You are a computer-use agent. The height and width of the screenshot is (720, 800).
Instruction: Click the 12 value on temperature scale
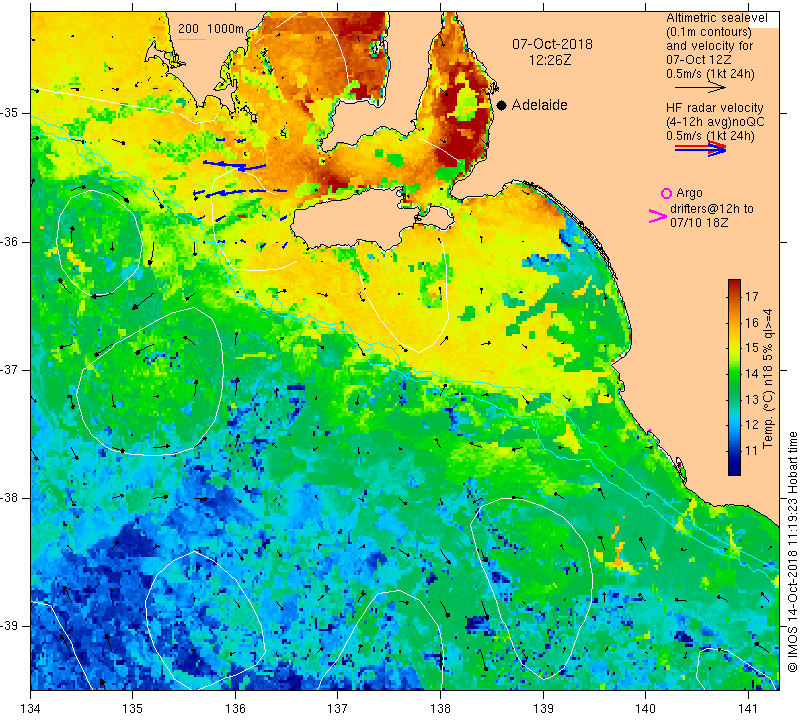(x=752, y=425)
